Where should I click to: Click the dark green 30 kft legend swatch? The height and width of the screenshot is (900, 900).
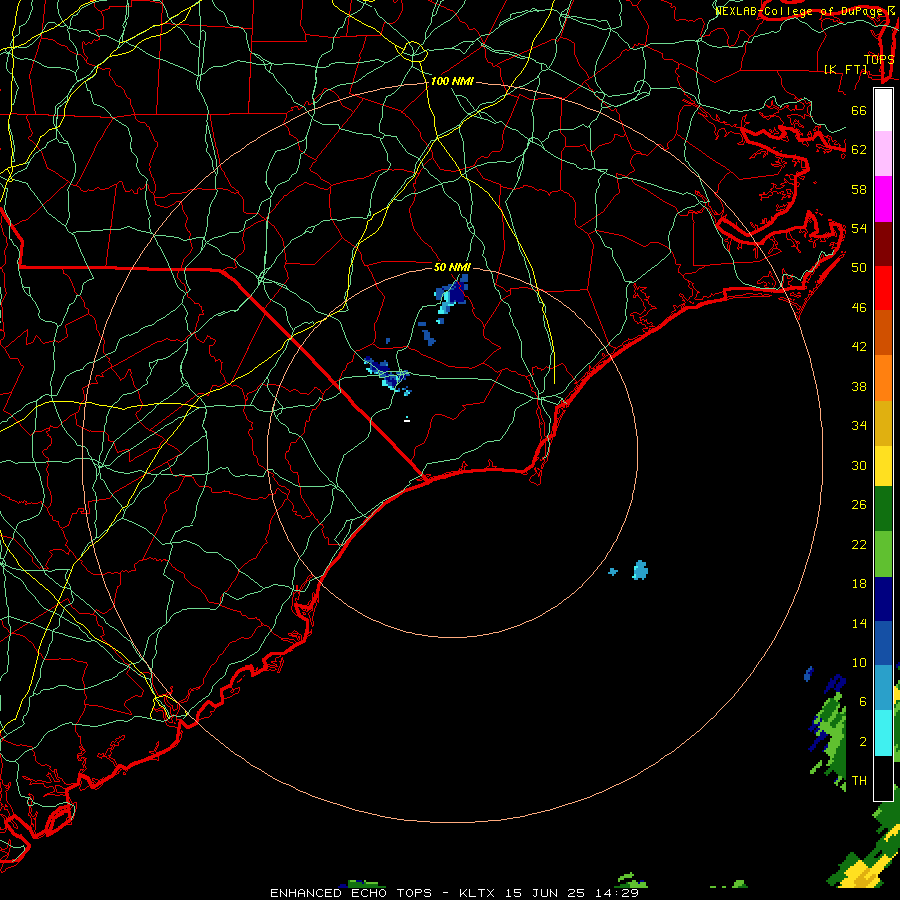(x=883, y=509)
